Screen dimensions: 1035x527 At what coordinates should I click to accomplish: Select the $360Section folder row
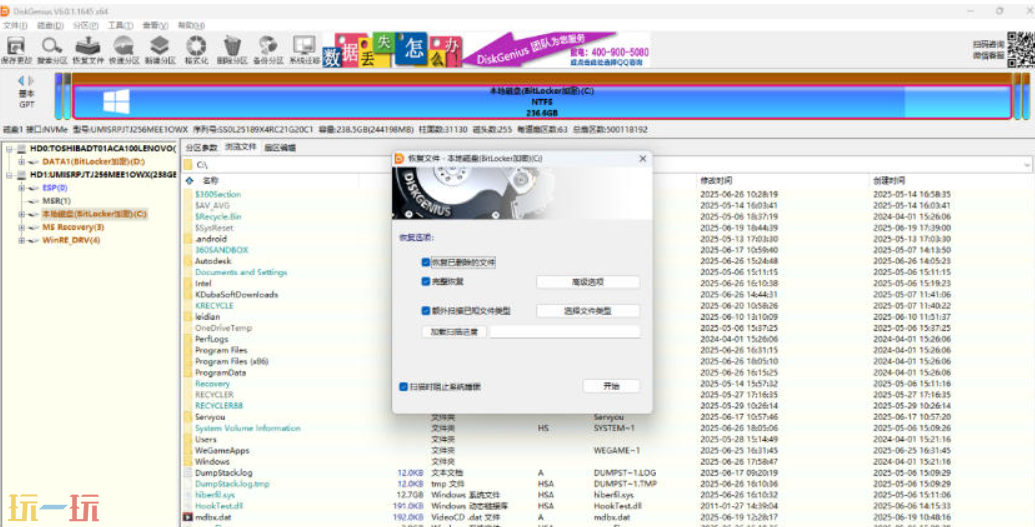pos(218,195)
